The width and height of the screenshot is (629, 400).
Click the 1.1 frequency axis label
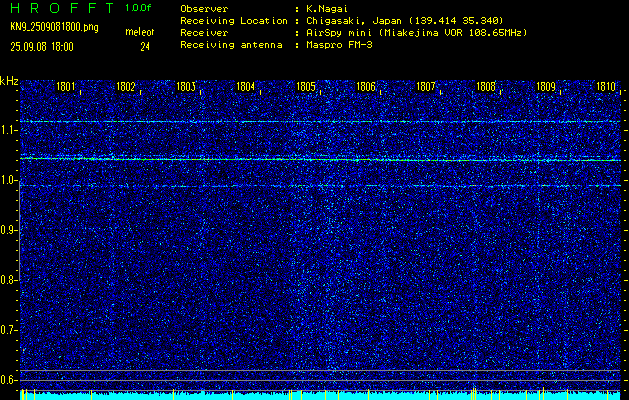tap(8, 130)
